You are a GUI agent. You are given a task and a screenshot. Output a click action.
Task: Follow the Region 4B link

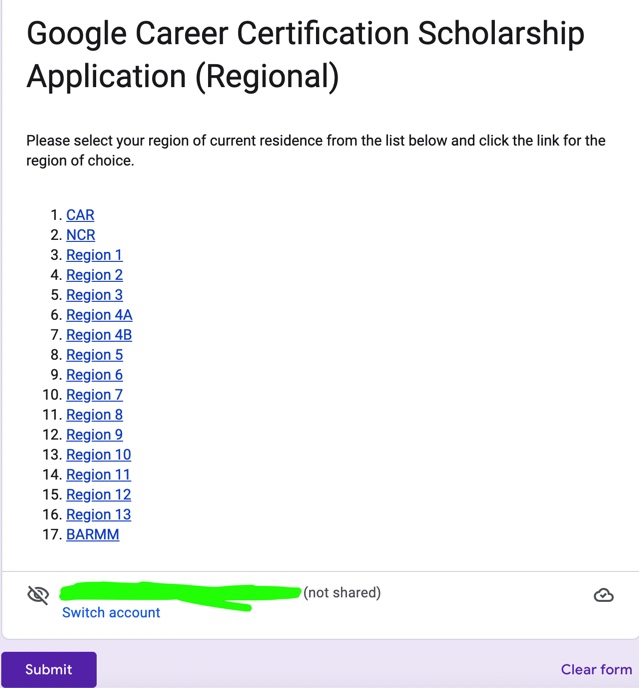[x=99, y=335]
